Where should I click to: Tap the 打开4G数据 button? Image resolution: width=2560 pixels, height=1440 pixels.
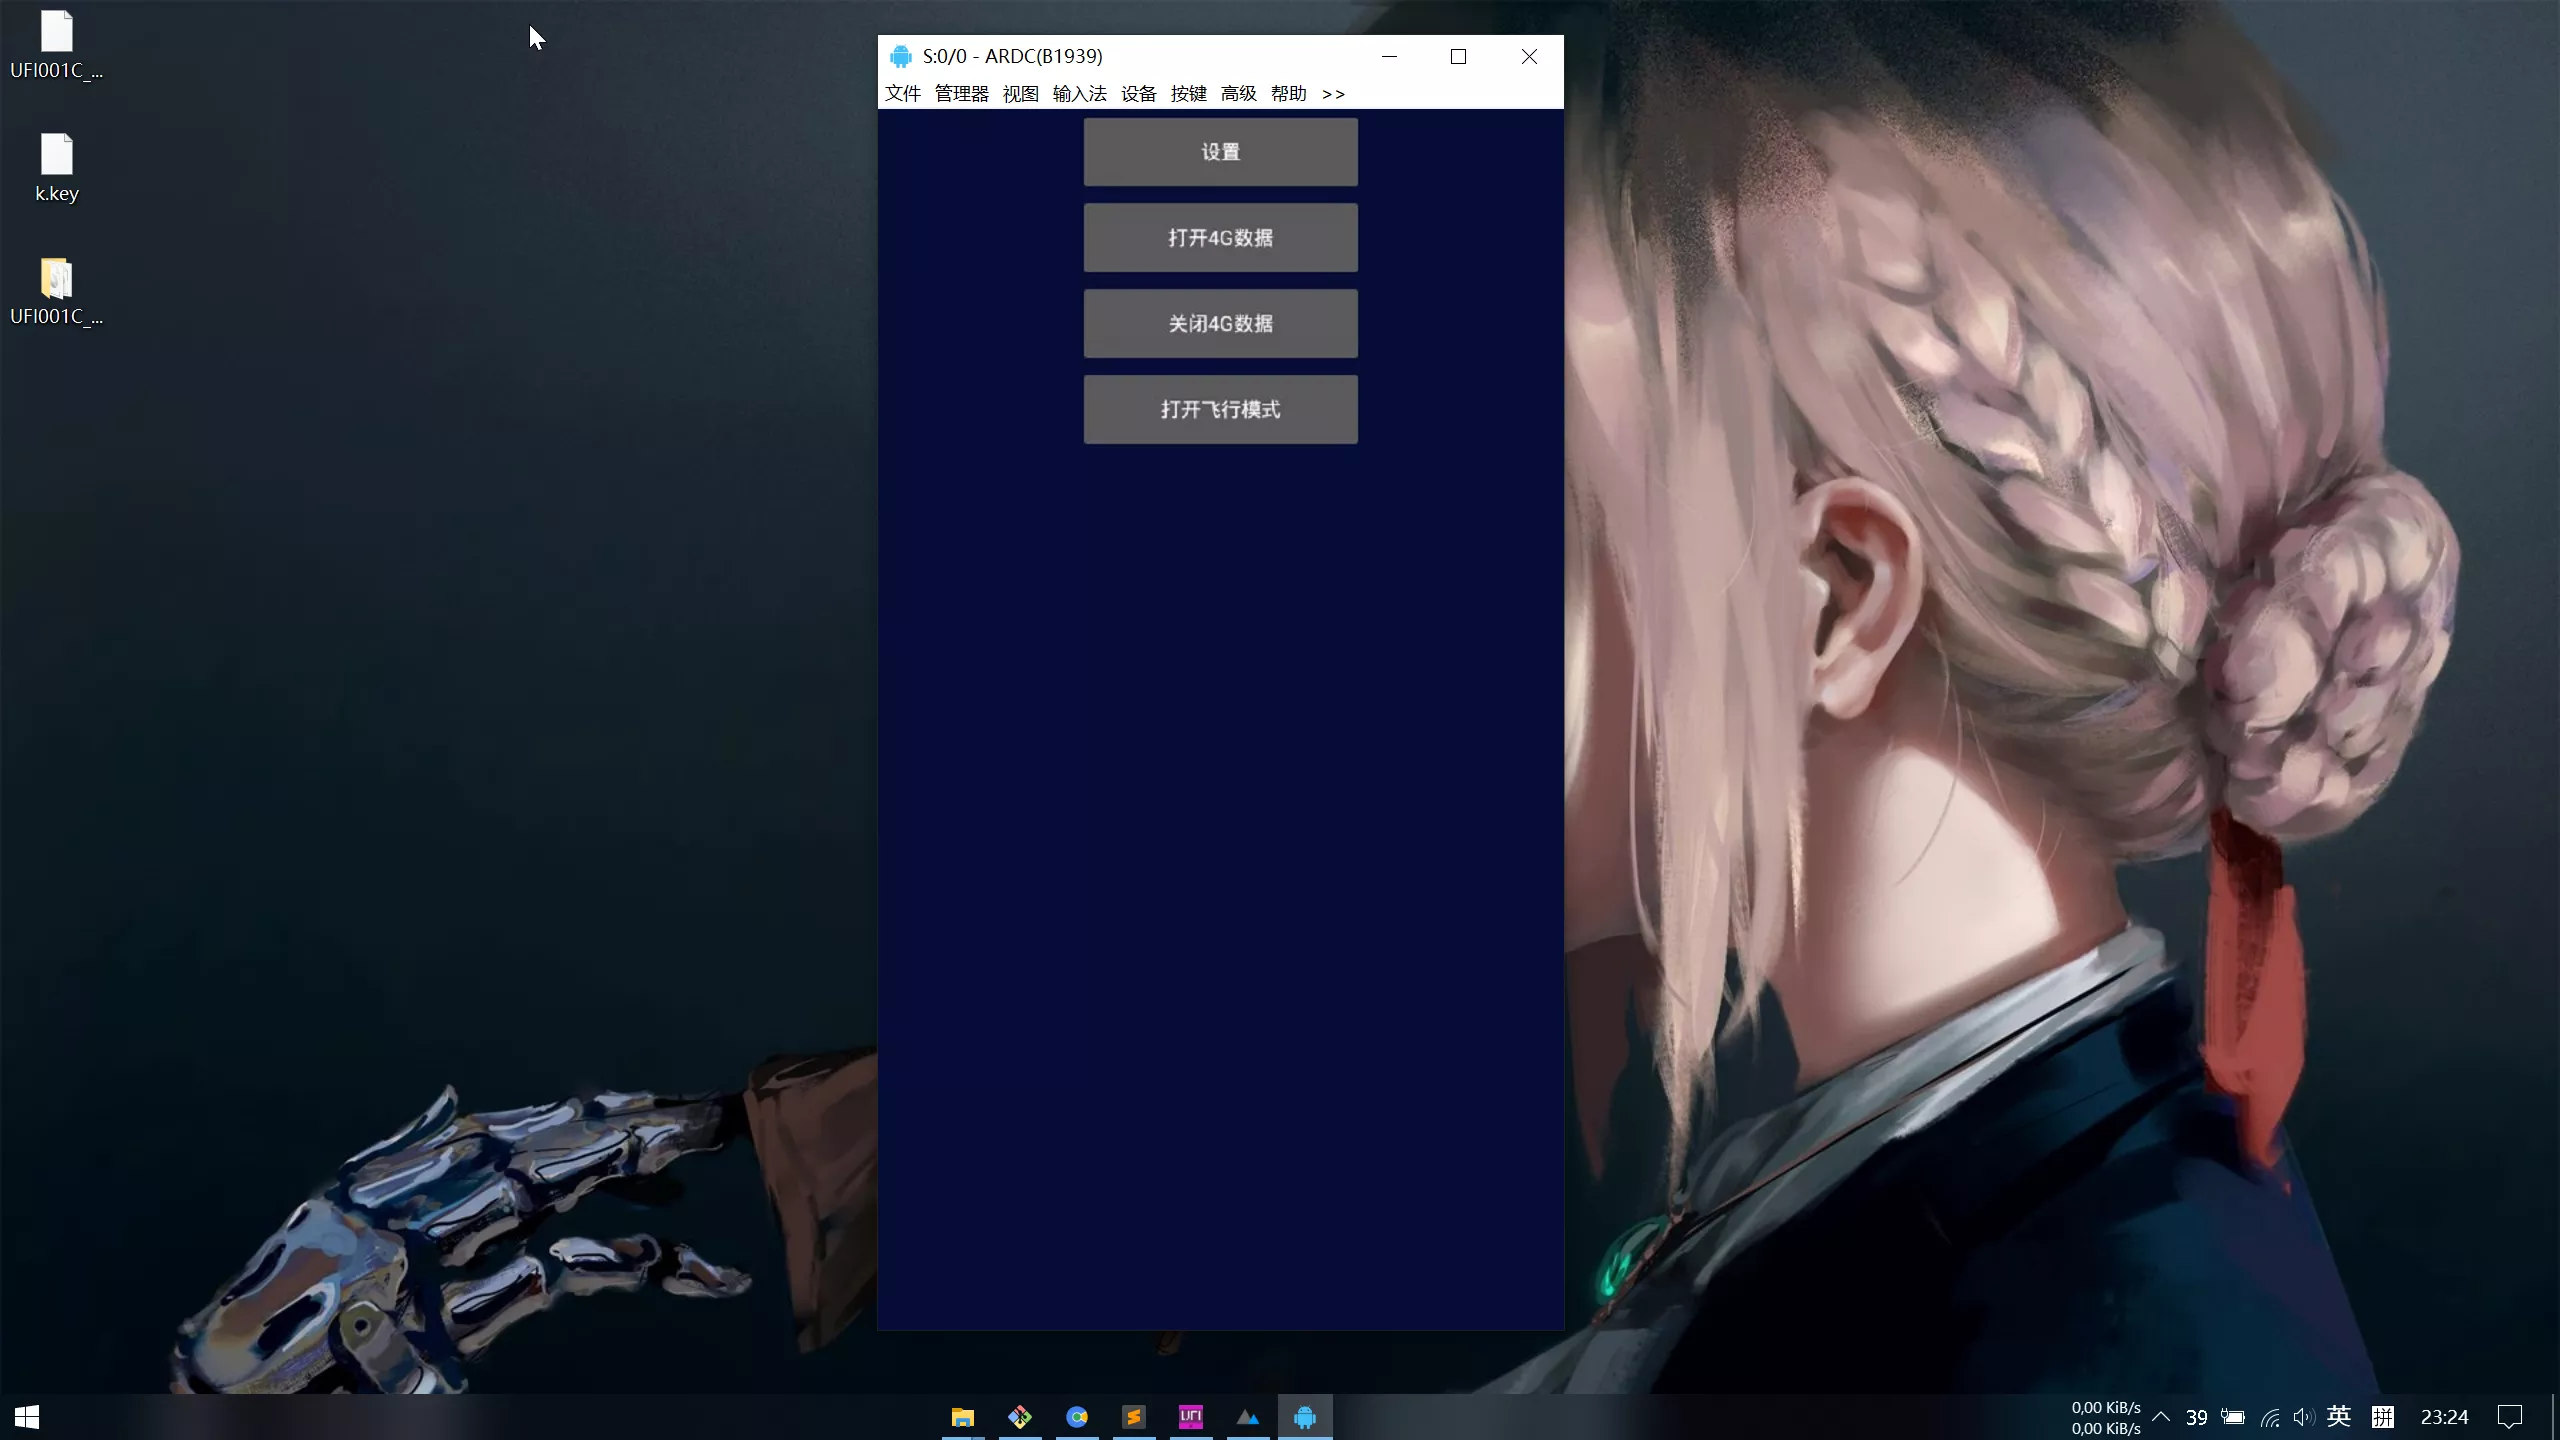click(x=1220, y=238)
